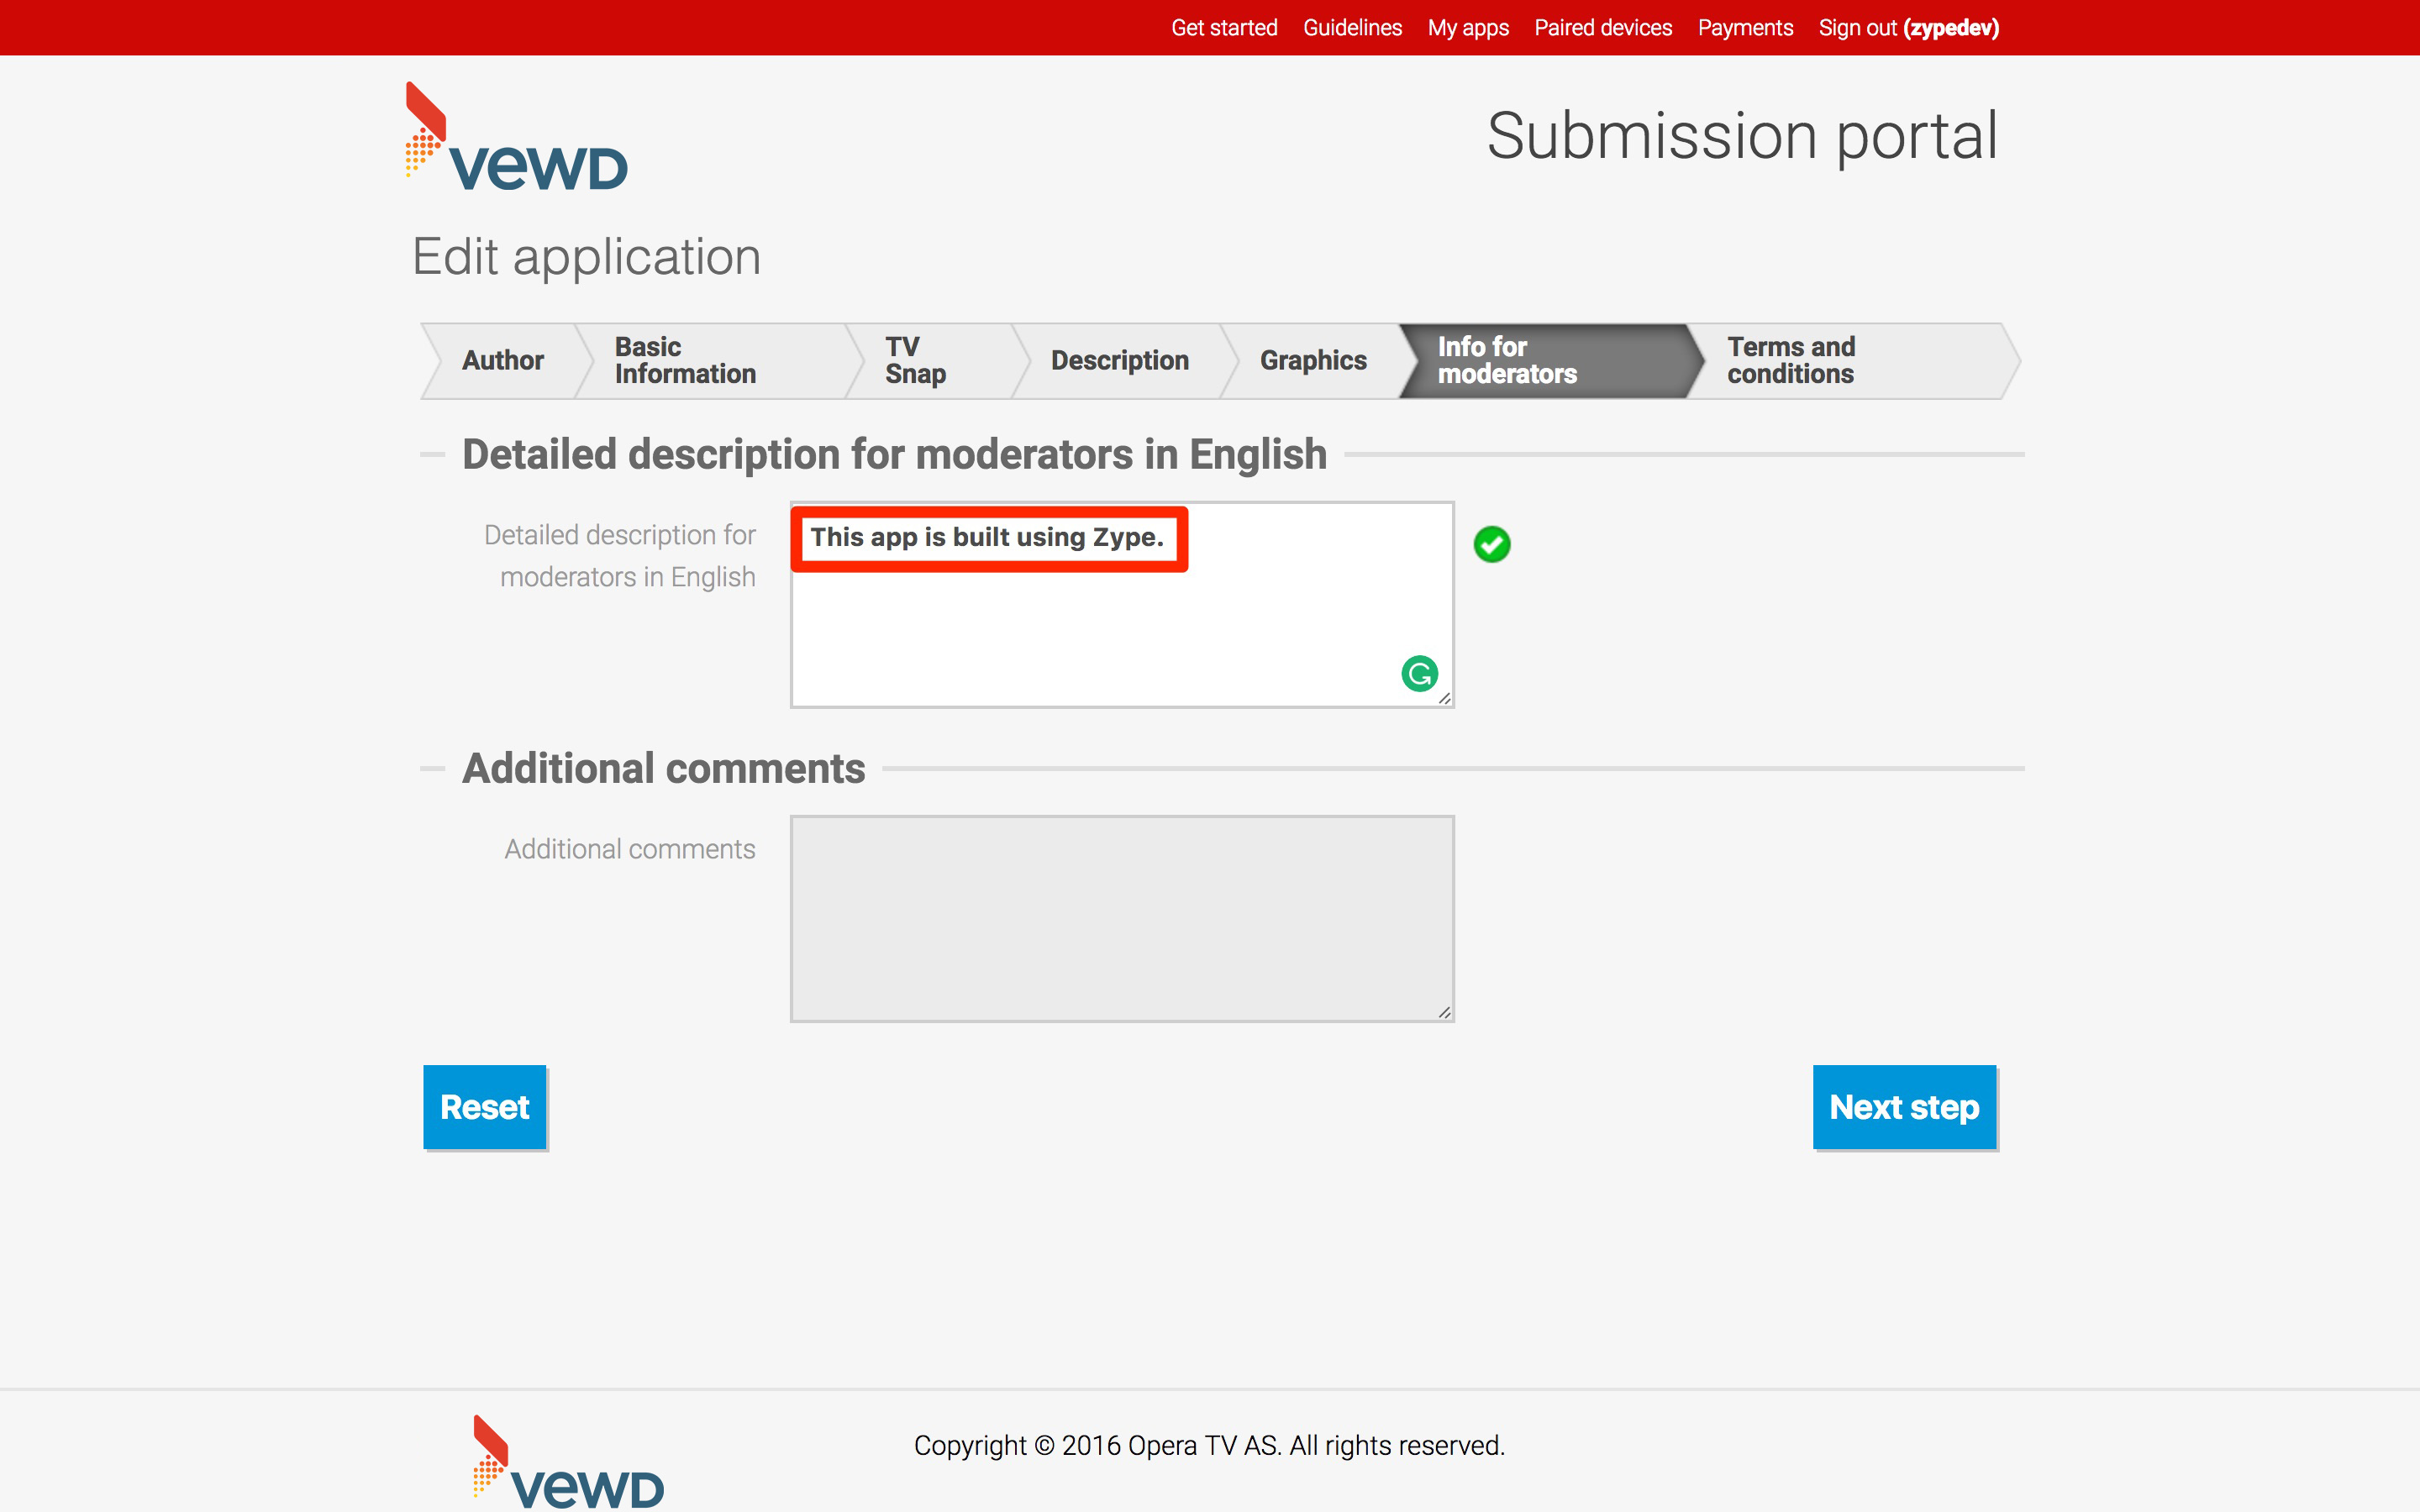Viewport: 2420px width, 1512px height.
Task: Open the Guidelines link
Action: pos(1352,28)
